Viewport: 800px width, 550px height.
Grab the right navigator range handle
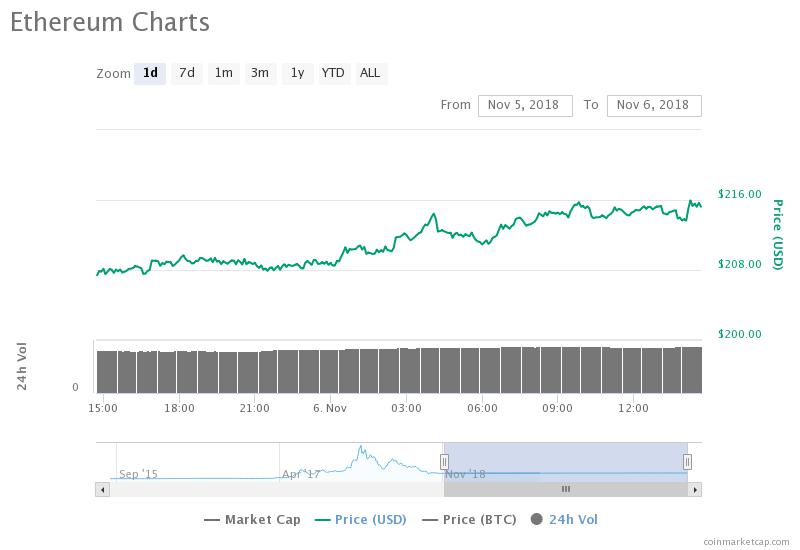tap(687, 461)
